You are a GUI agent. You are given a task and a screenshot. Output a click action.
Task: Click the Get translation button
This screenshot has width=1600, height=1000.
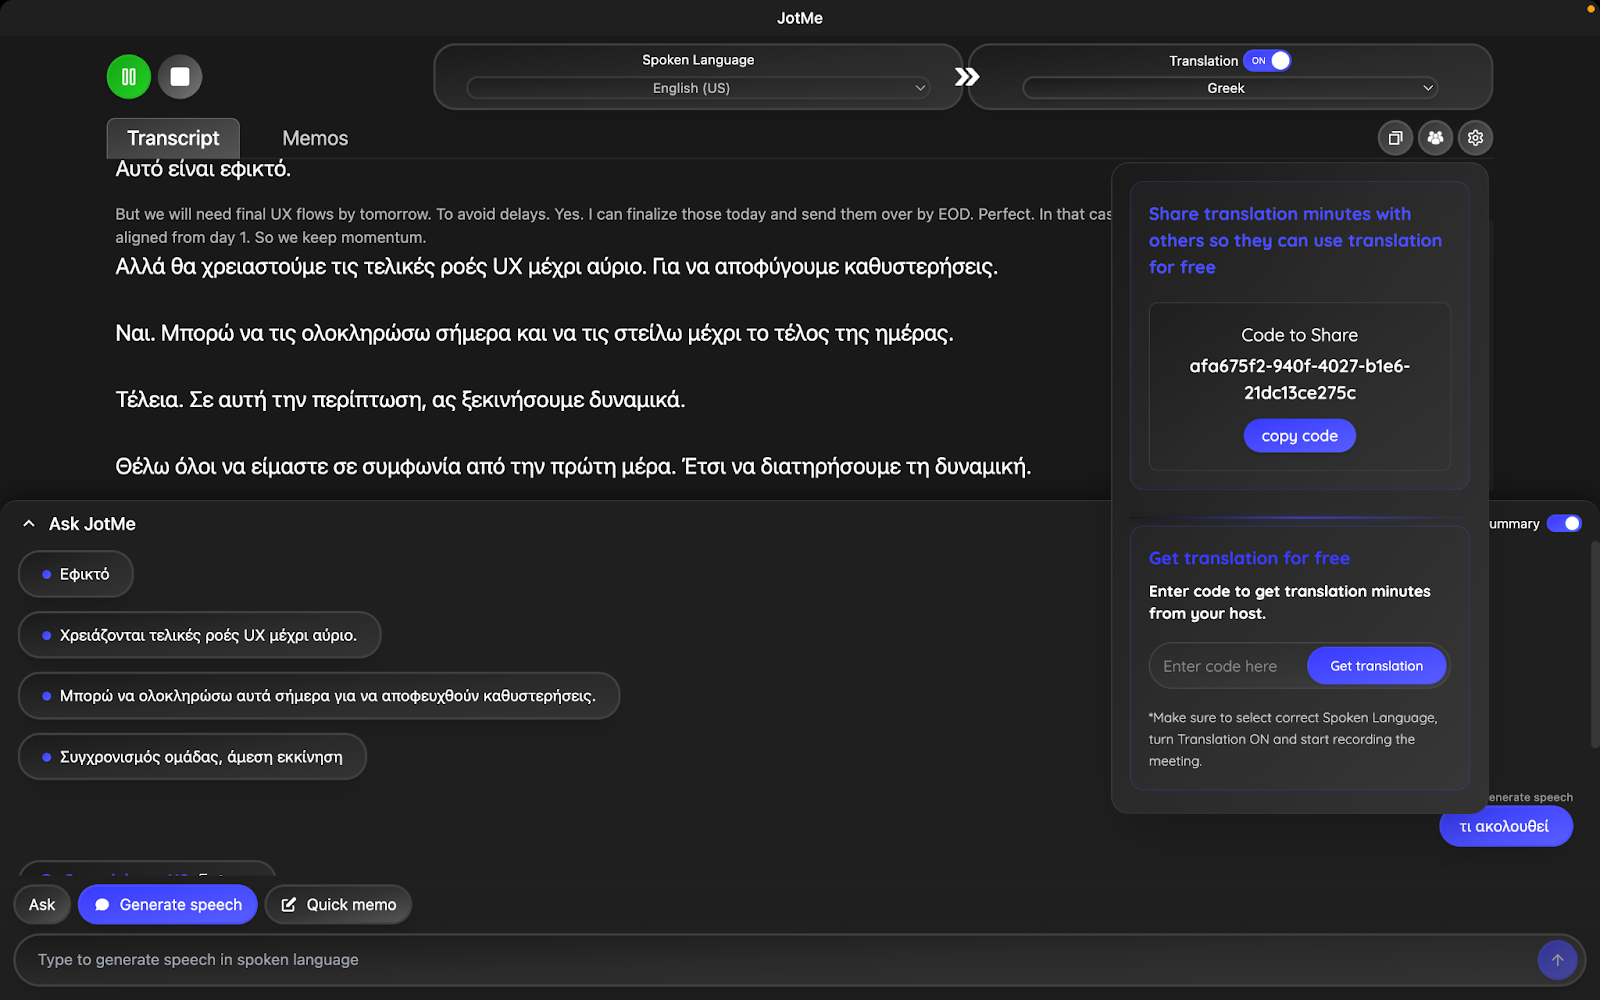click(1376, 665)
